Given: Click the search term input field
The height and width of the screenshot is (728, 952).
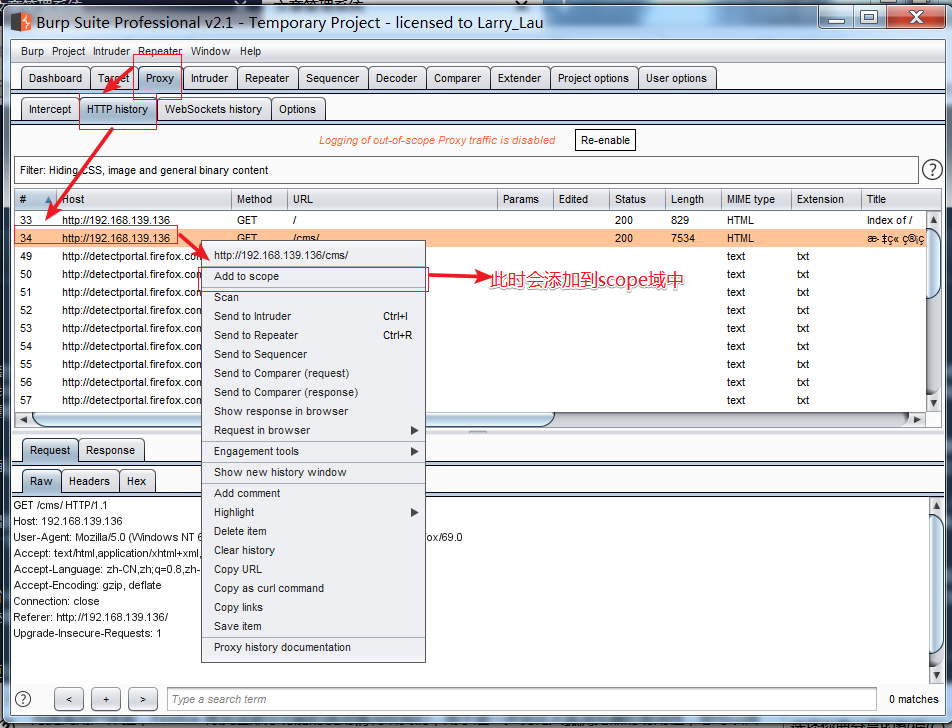Looking at the screenshot, I should pos(522,699).
